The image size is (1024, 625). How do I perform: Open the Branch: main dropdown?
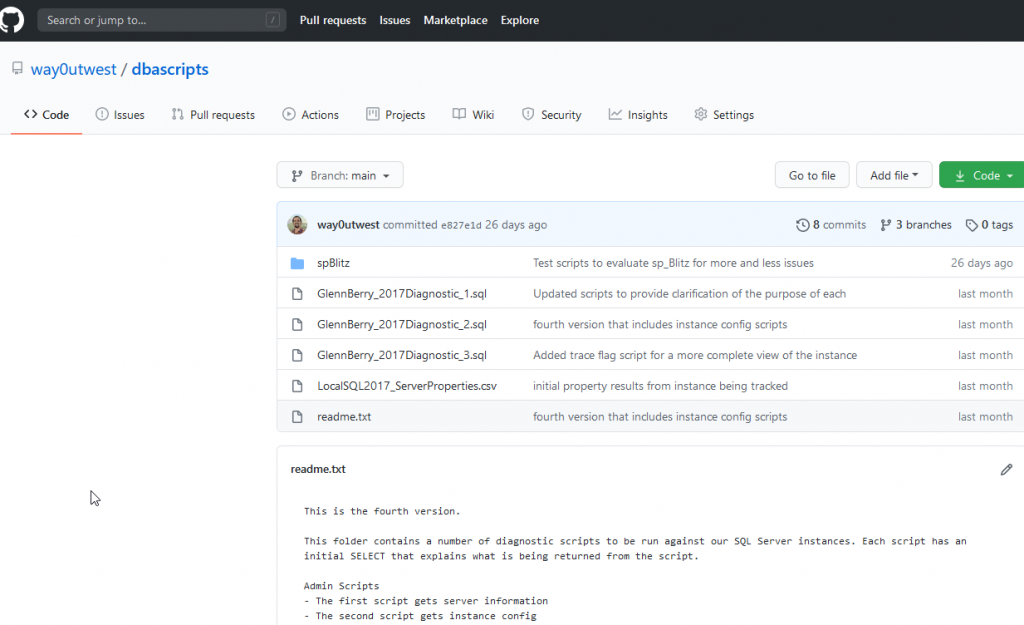click(339, 174)
